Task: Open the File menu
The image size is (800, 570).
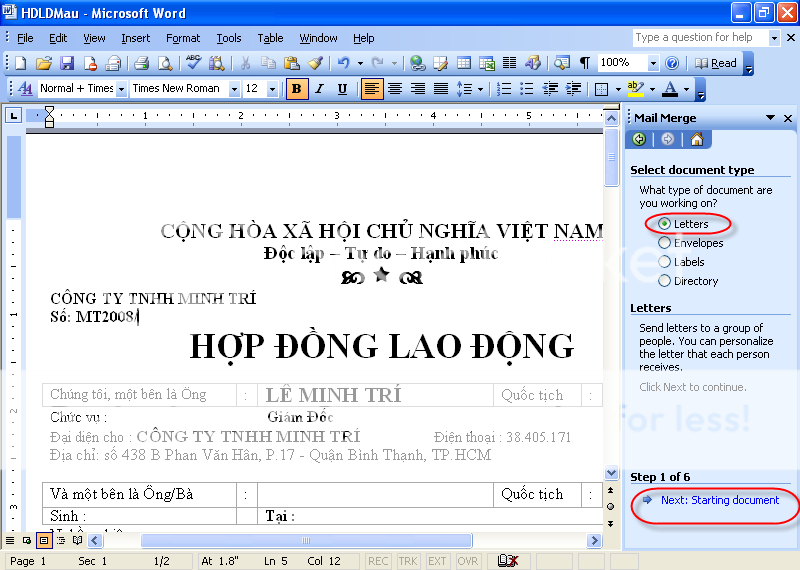Action: pyautogui.click(x=25, y=38)
